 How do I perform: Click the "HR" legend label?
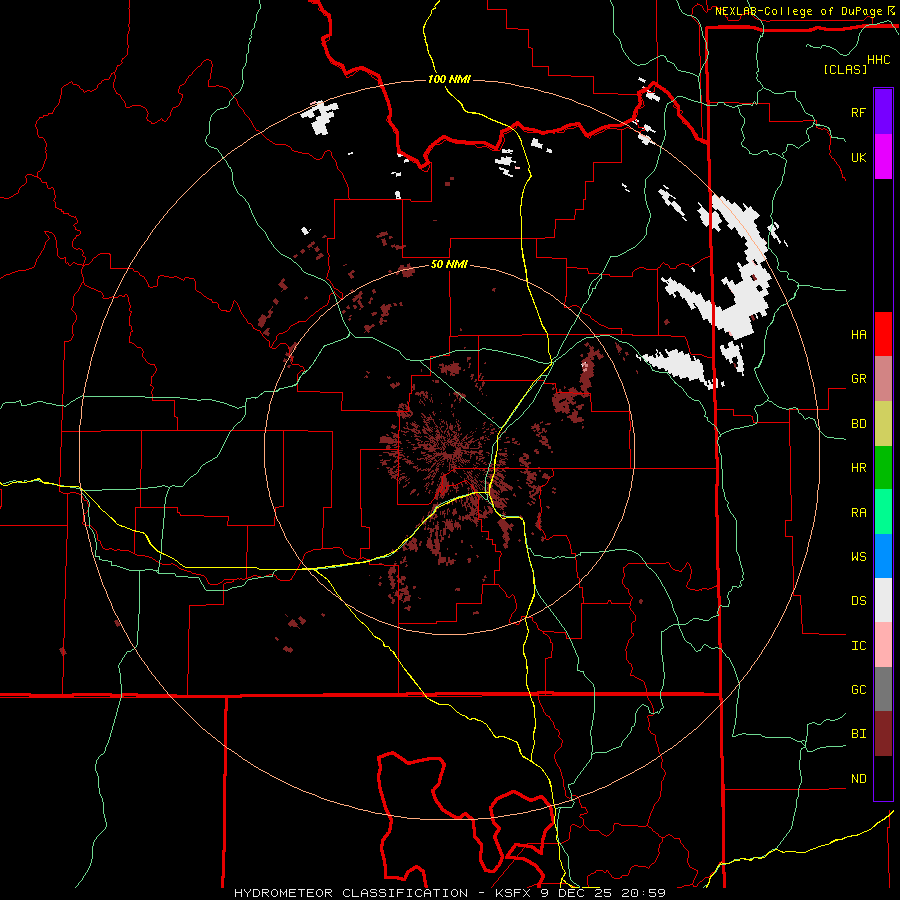(x=858, y=468)
